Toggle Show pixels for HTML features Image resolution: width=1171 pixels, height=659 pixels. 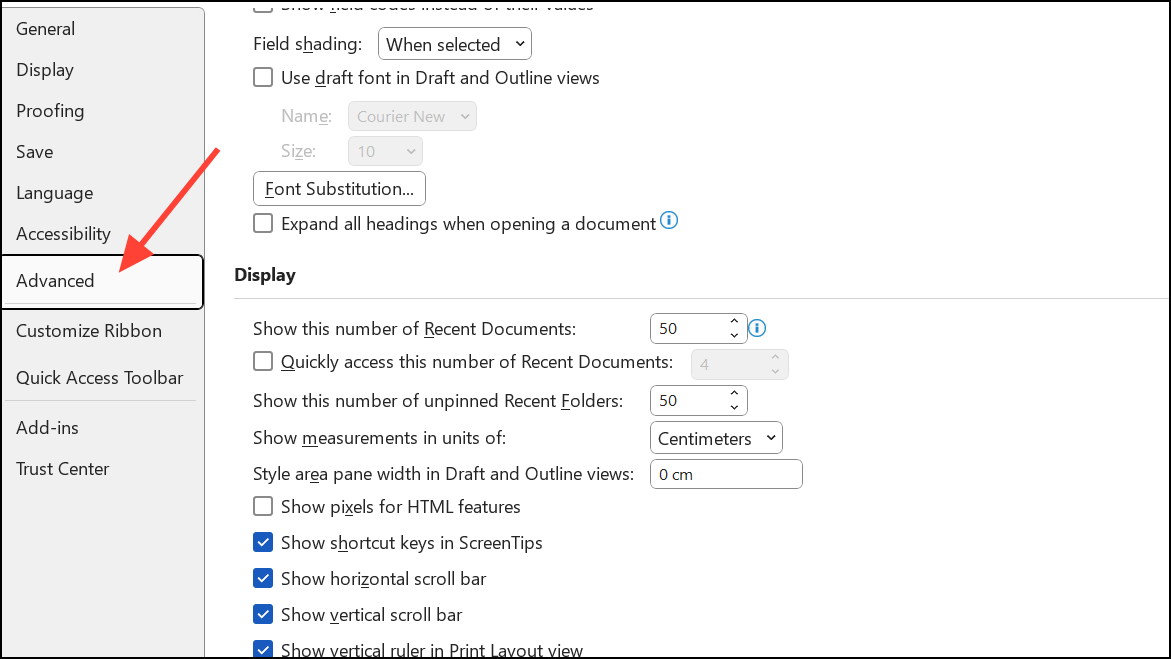tap(263, 507)
